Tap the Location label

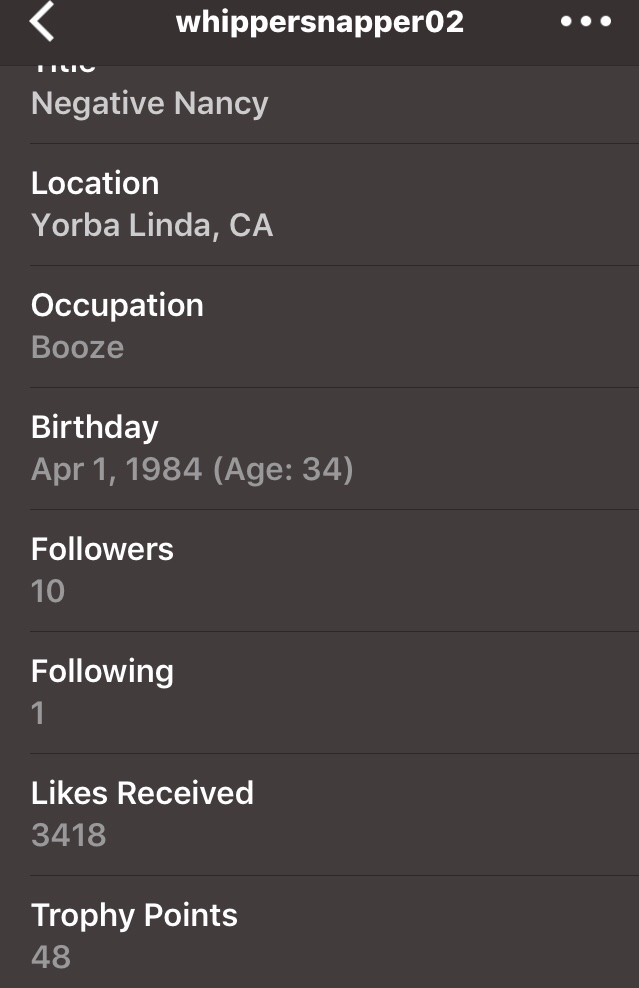pos(95,183)
